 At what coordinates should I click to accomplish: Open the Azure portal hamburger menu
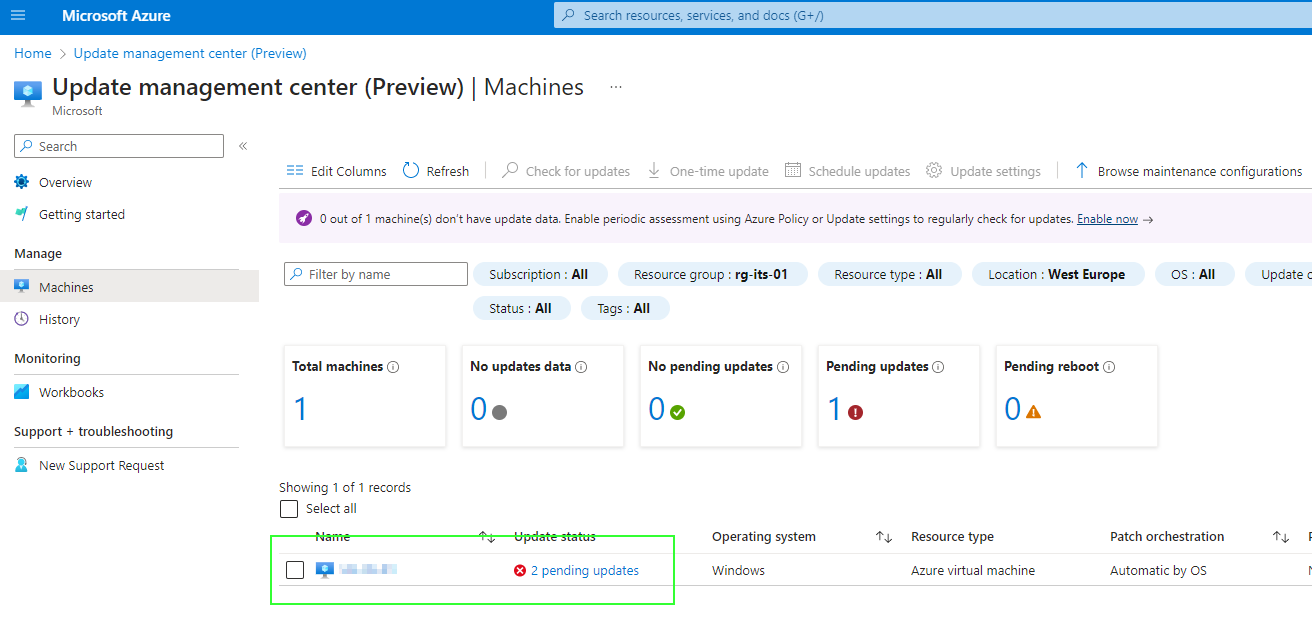click(18, 16)
